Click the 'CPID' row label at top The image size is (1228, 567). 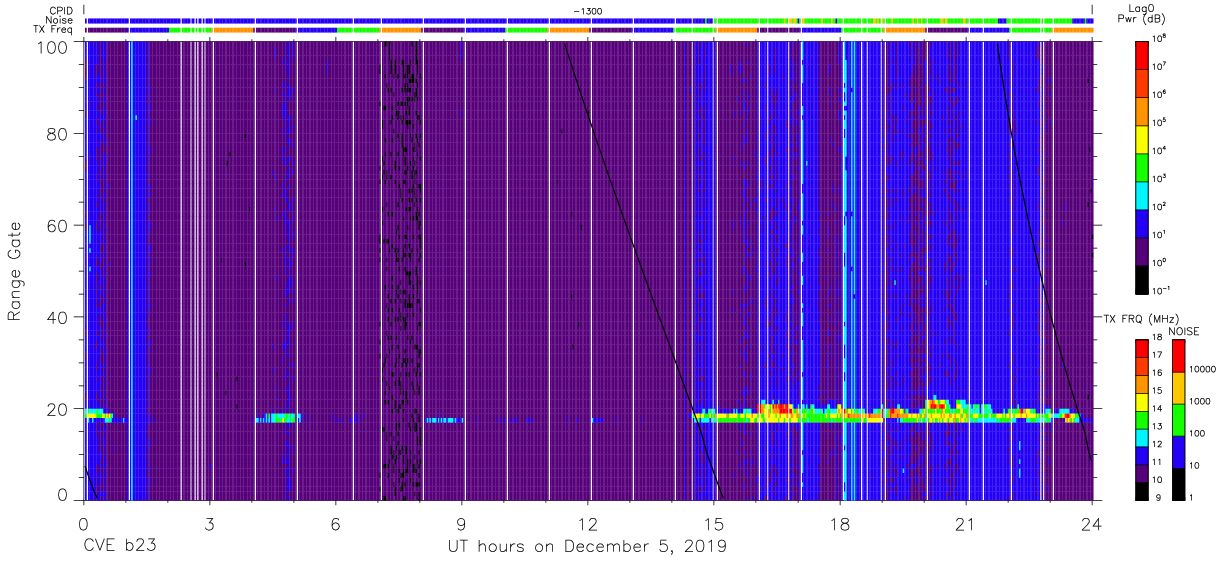[x=61, y=11]
